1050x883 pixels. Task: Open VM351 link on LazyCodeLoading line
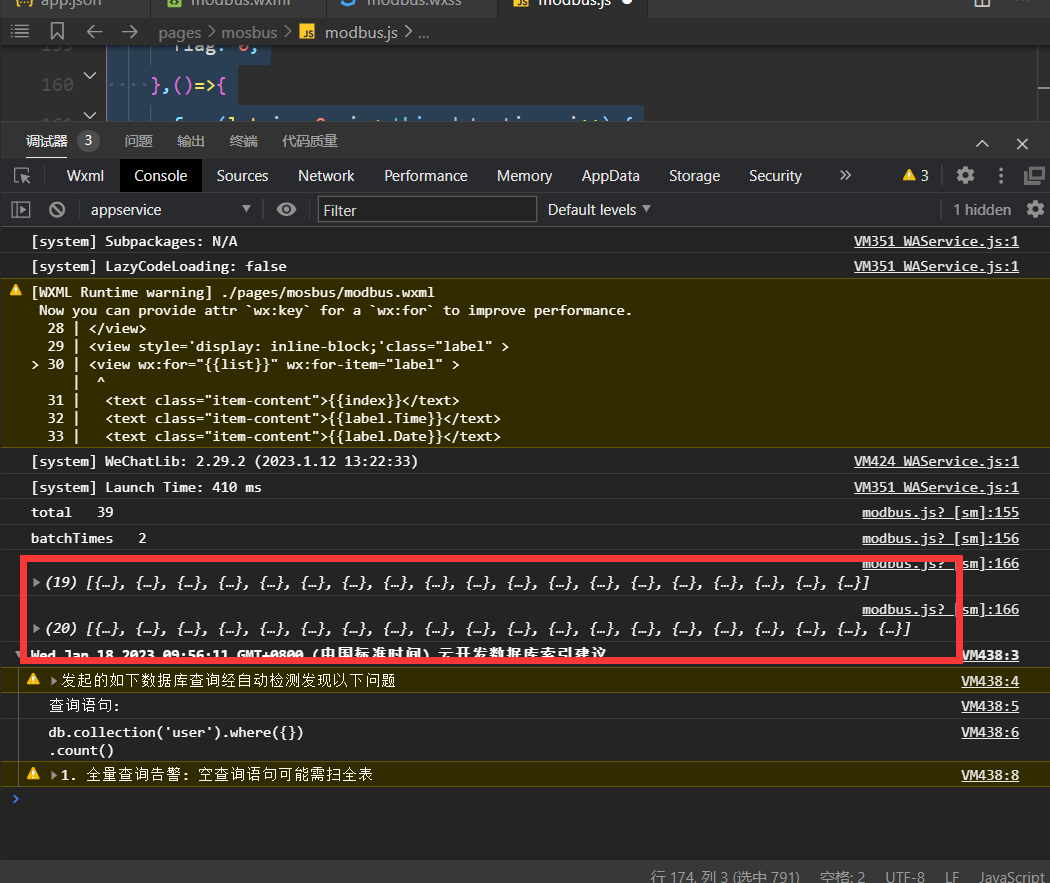click(936, 266)
